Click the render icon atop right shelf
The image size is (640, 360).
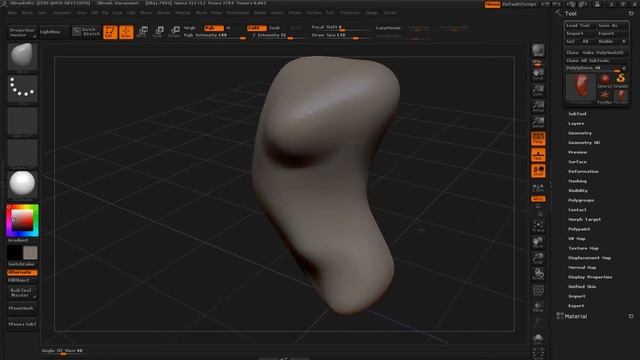538,51
